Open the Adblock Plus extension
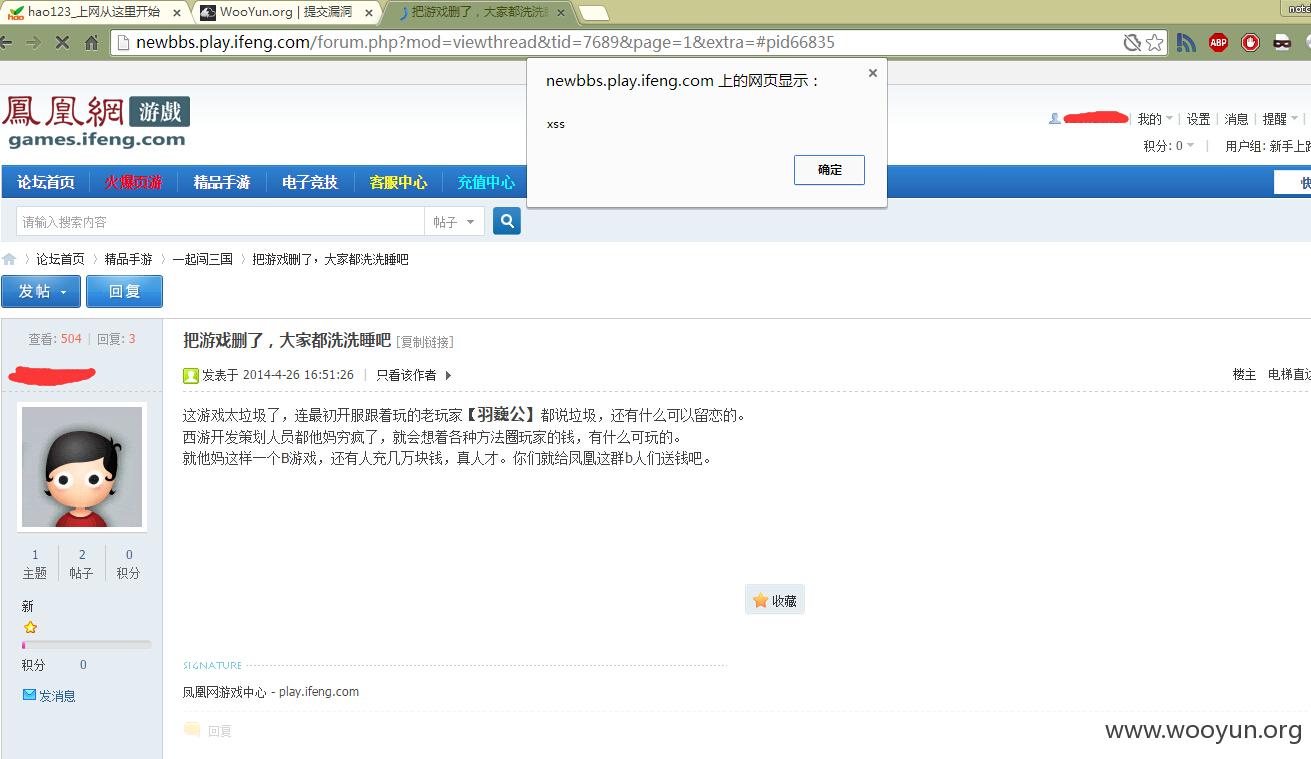1311x759 pixels. 1218,42
